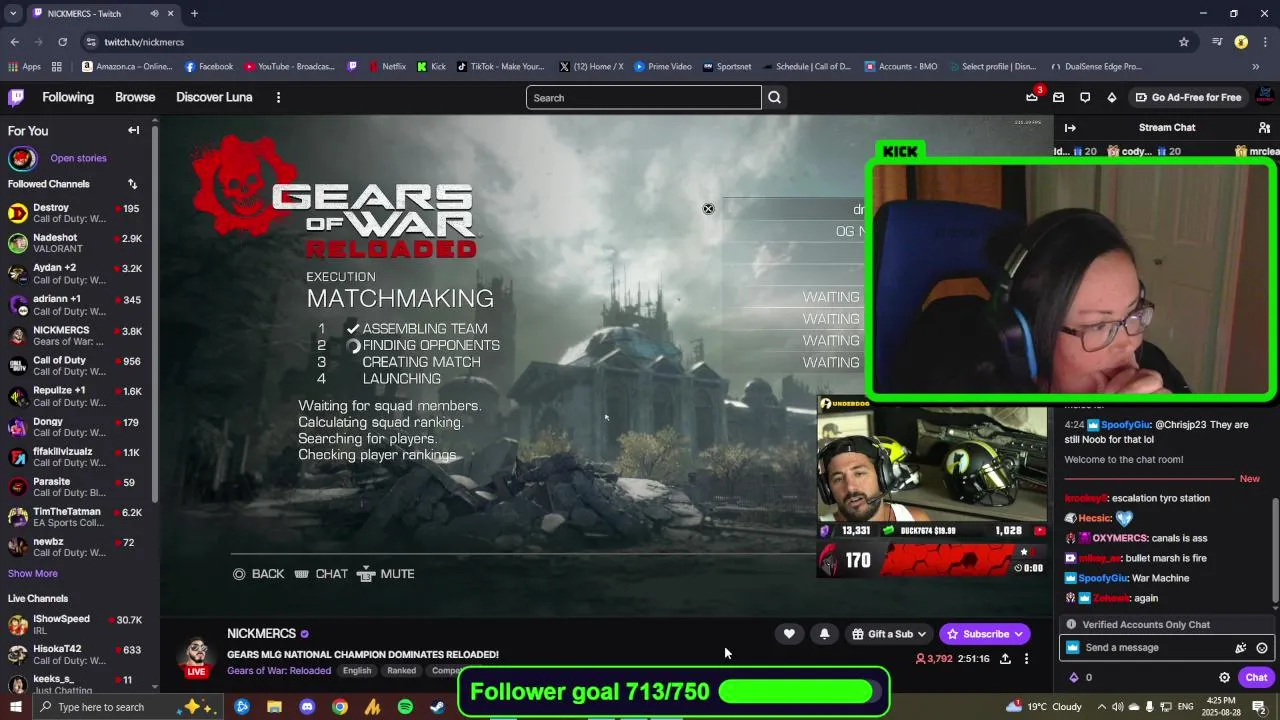The image size is (1280, 720).
Task: Open the Chrome tab search dropdown arrow
Action: (13, 14)
